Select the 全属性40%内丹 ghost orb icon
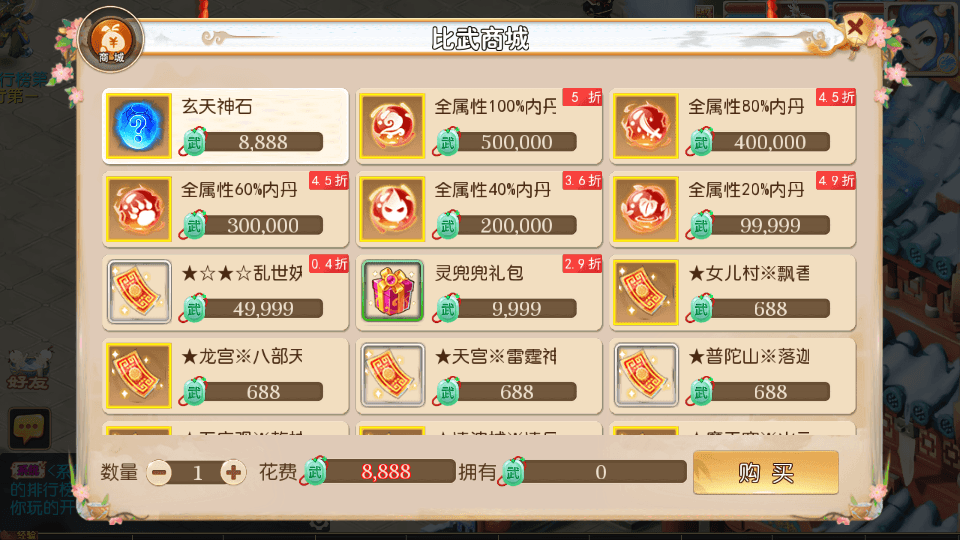 [x=392, y=209]
